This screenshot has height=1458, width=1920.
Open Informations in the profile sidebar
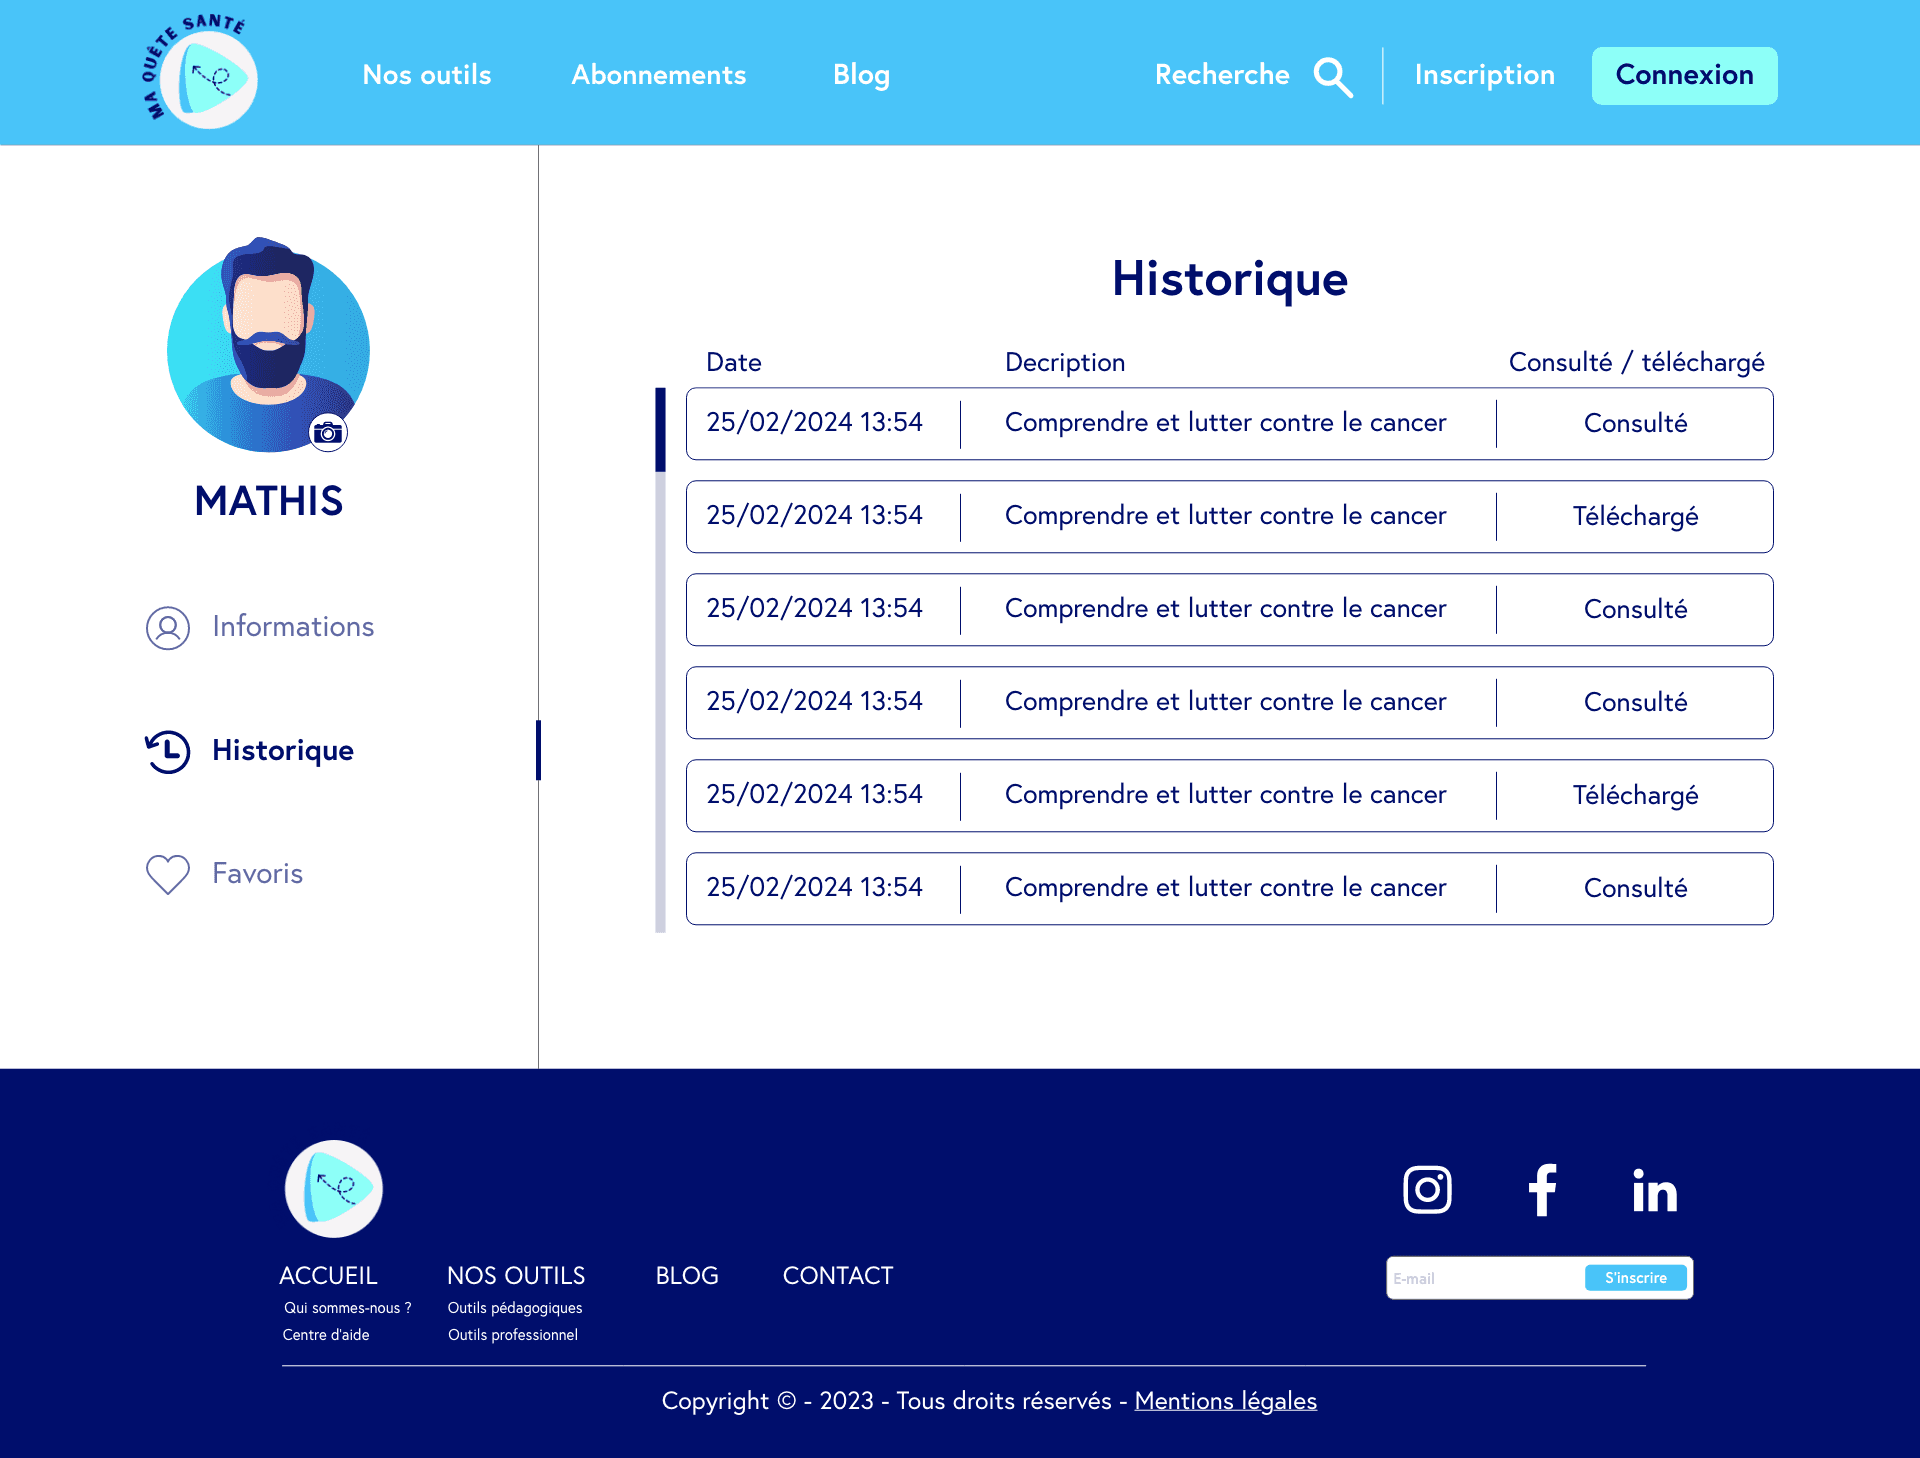[292, 627]
